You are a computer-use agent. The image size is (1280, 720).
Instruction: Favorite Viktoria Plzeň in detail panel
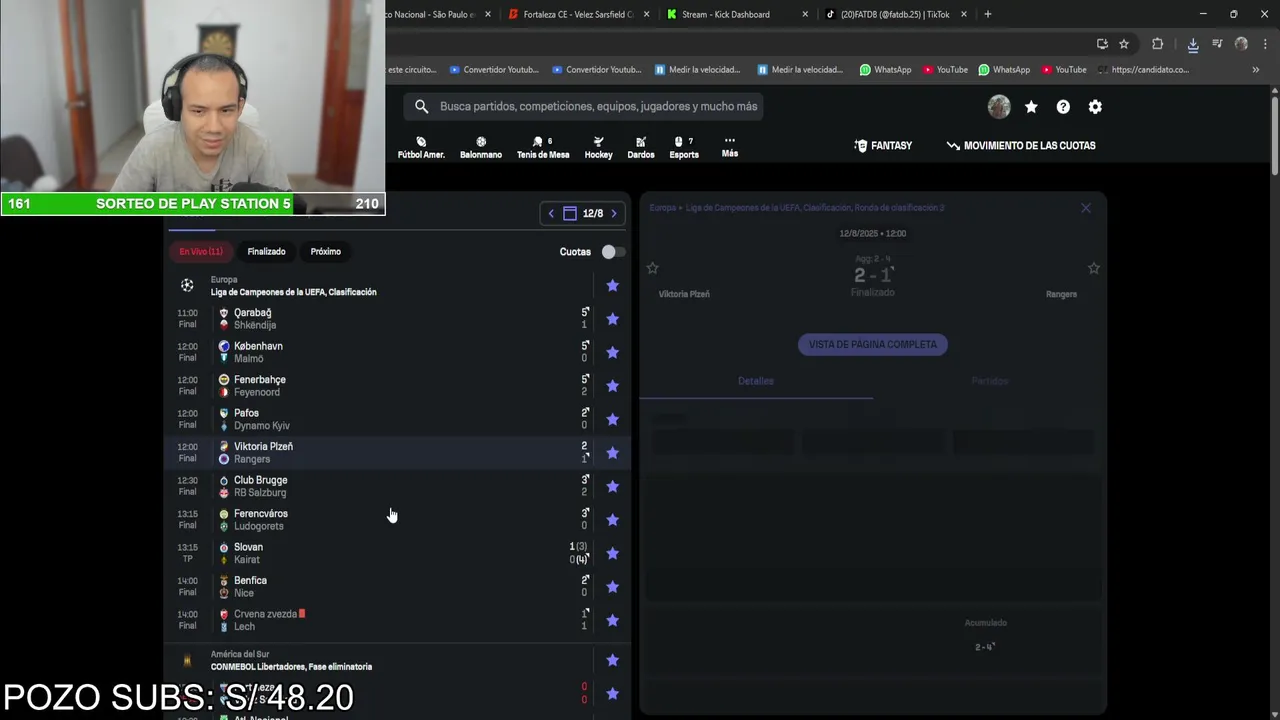tap(652, 268)
